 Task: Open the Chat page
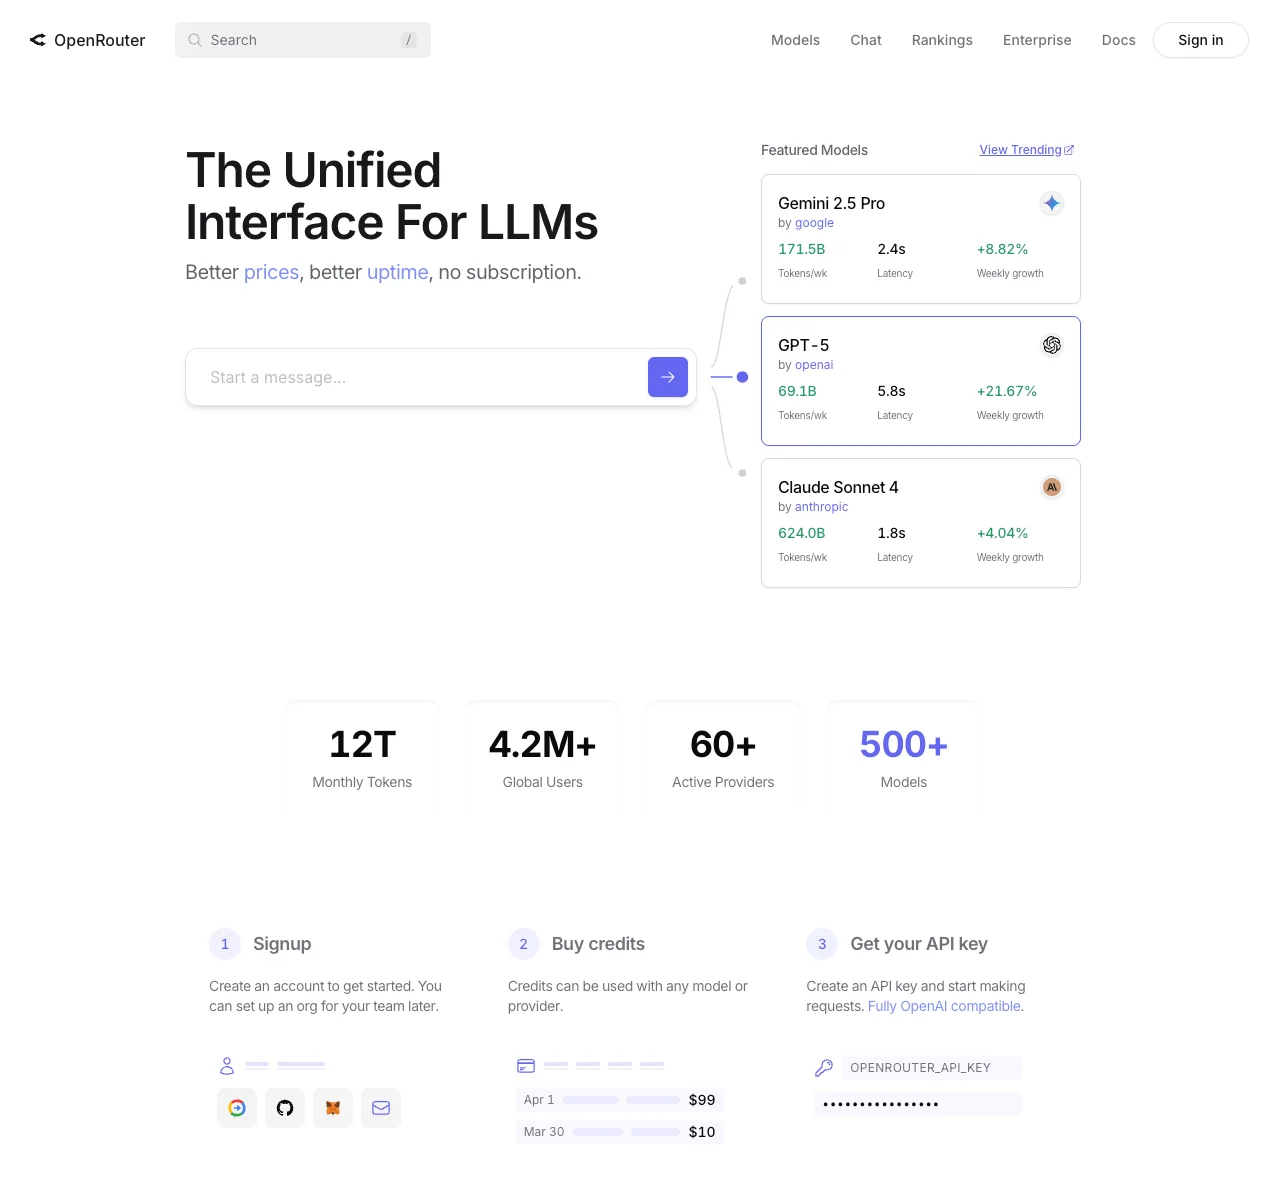coord(866,40)
